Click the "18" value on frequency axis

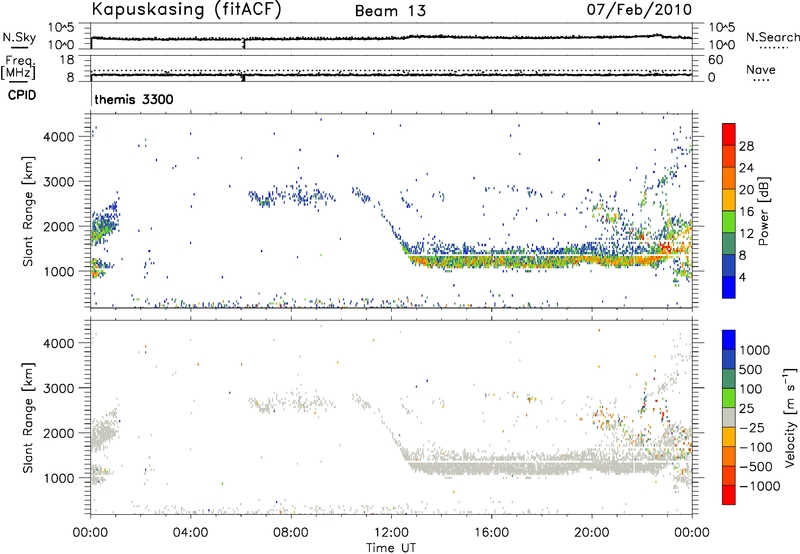pos(66,60)
